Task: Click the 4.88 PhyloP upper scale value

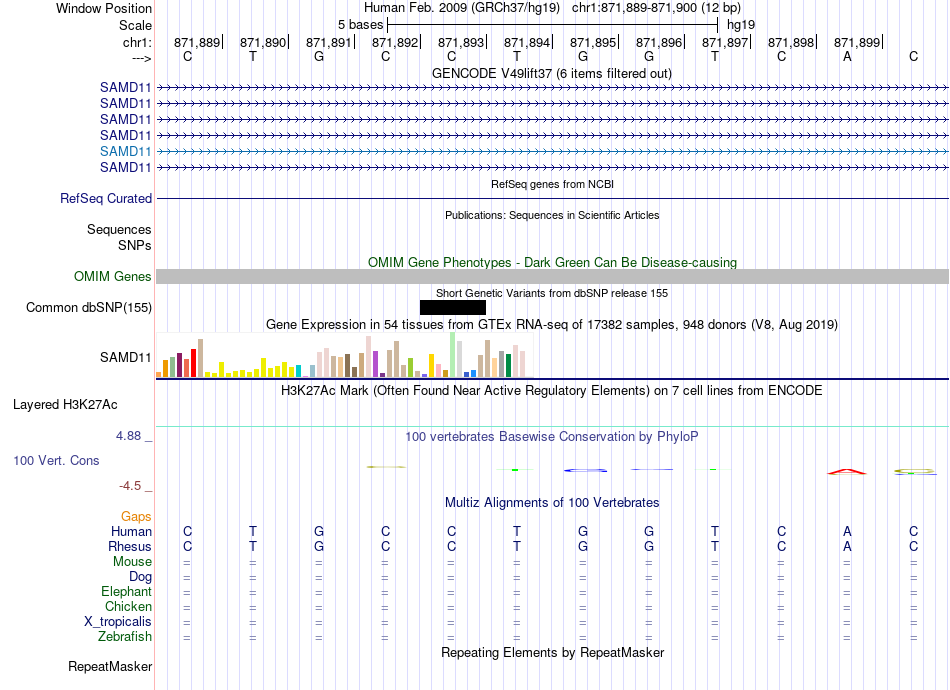Action: tap(129, 436)
